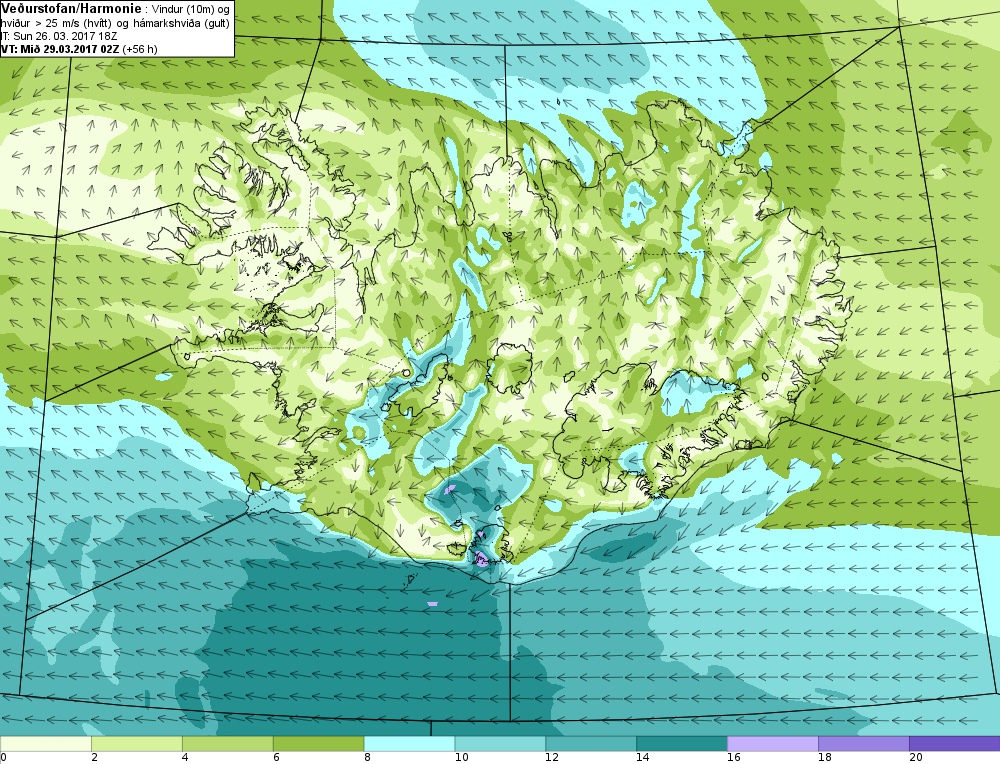Click the legend scale label '0'
Viewport: 1000px width, 764px height.
(3, 758)
